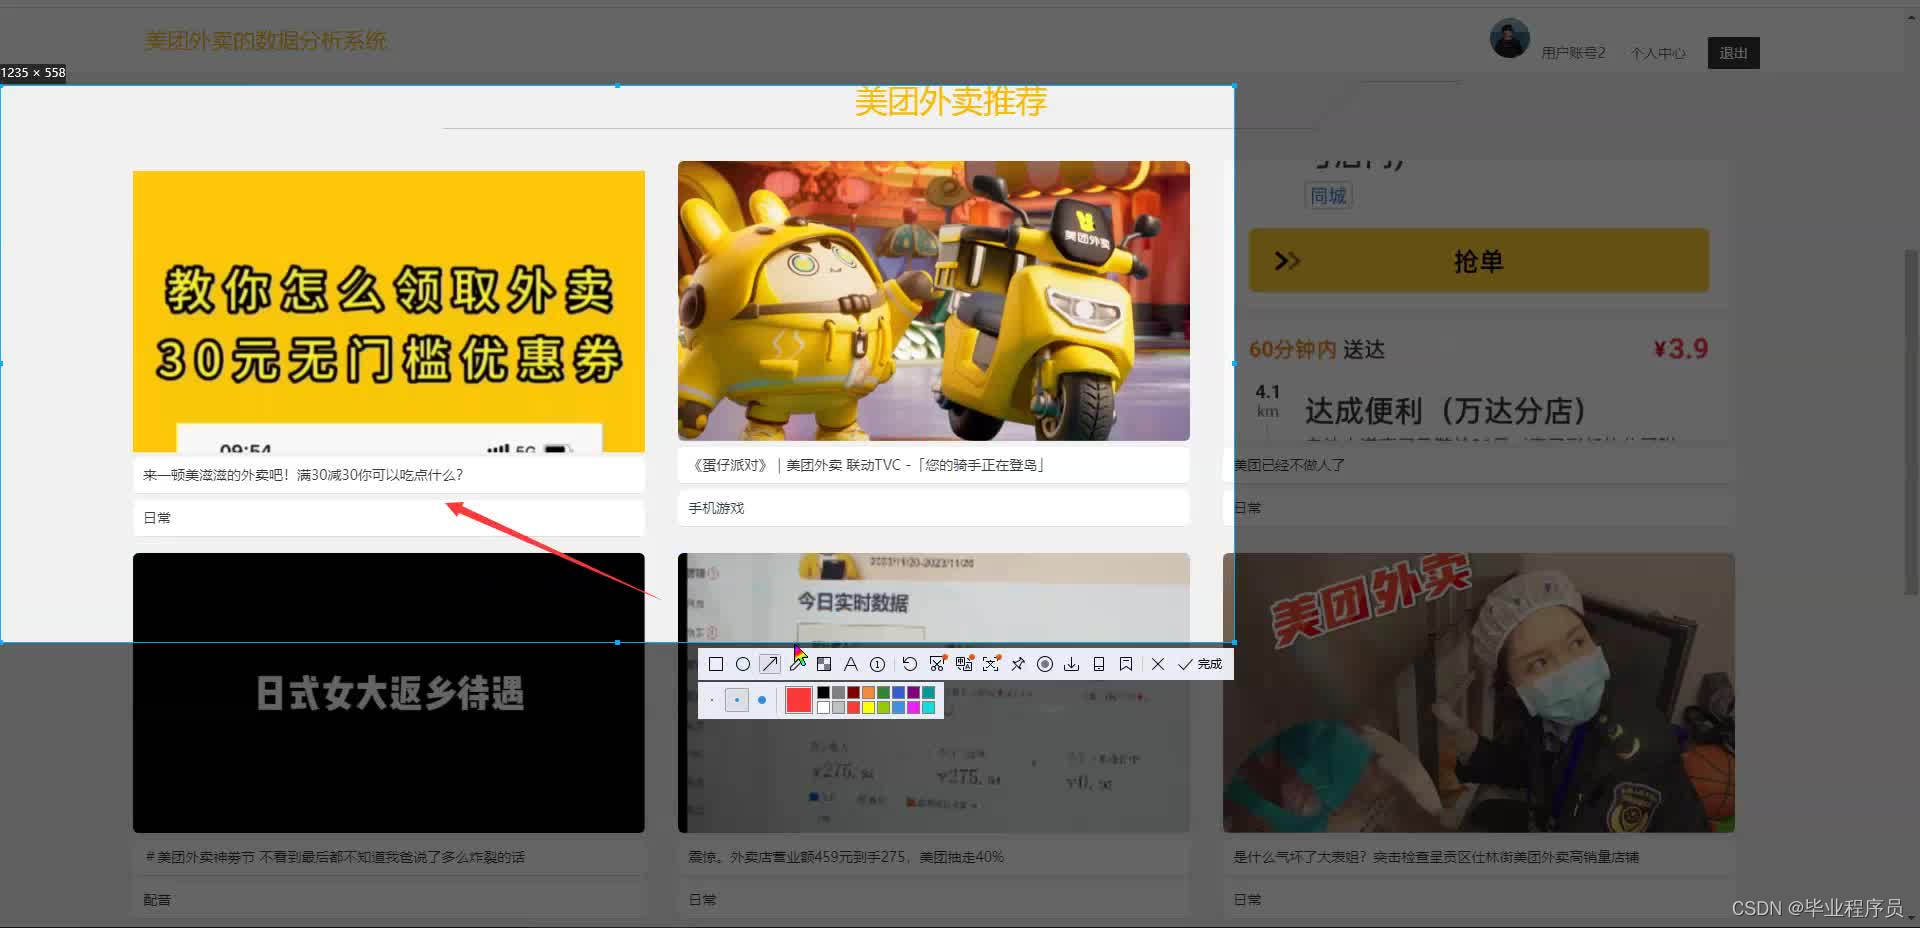Viewport: 1920px width, 928px height.
Task: Choose the medium line thickness dot
Action: tap(737, 700)
